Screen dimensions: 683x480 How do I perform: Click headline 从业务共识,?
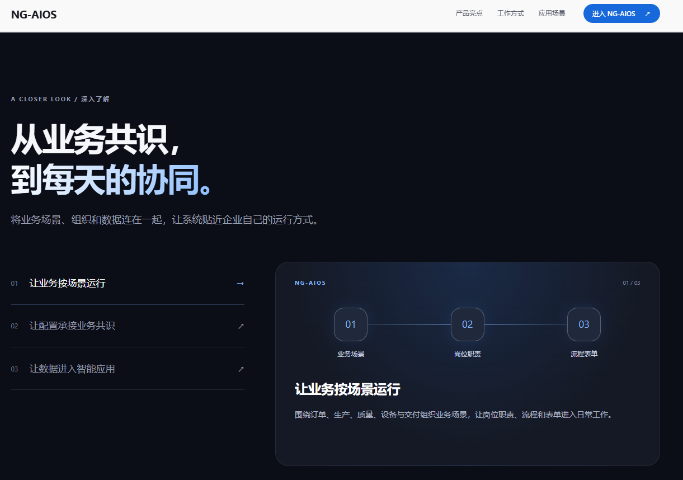[x=95, y=139]
